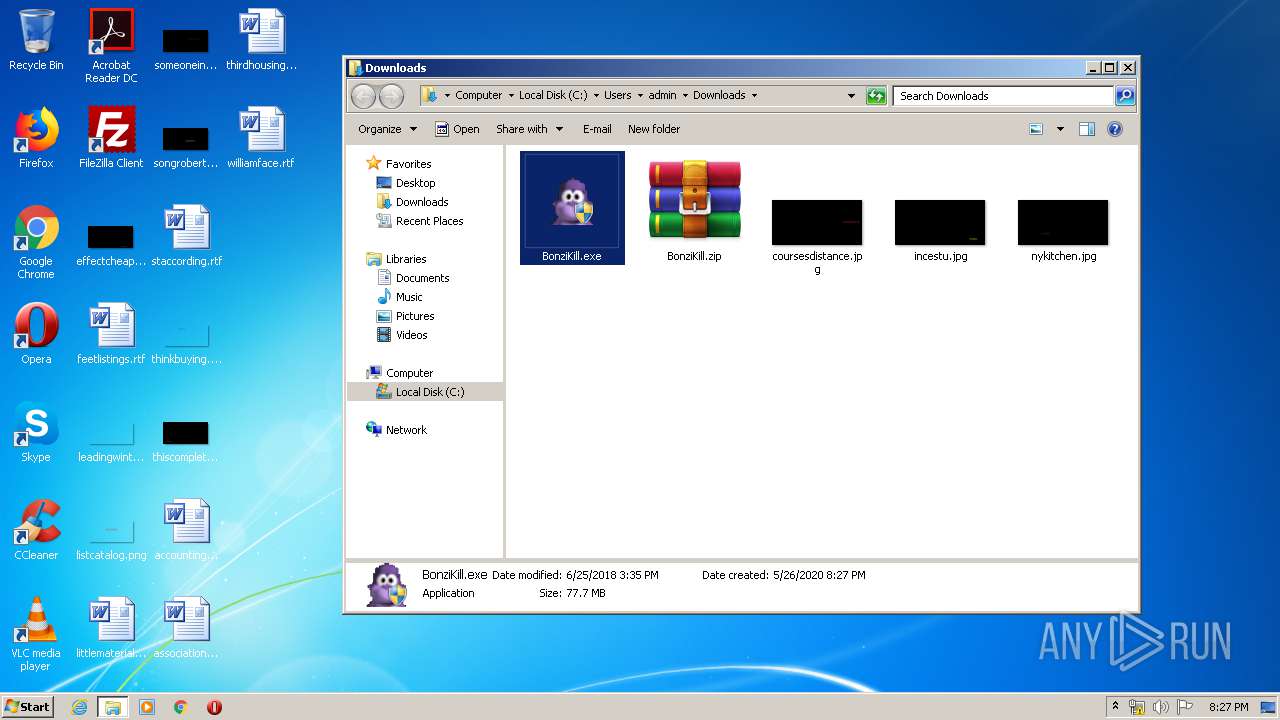This screenshot has width=1280, height=720.
Task: Show hidden system tray icons
Action: (x=1115, y=707)
